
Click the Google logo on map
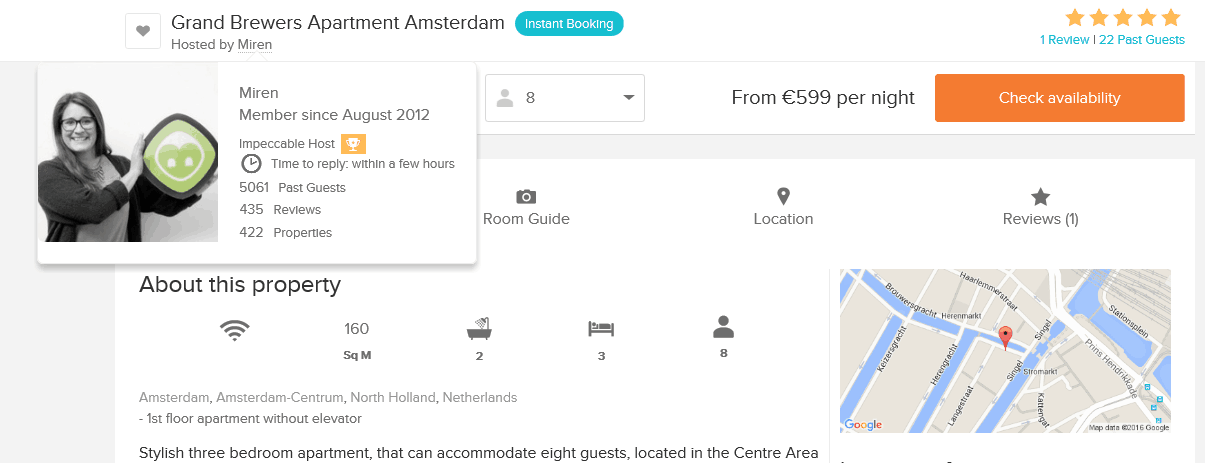point(863,424)
